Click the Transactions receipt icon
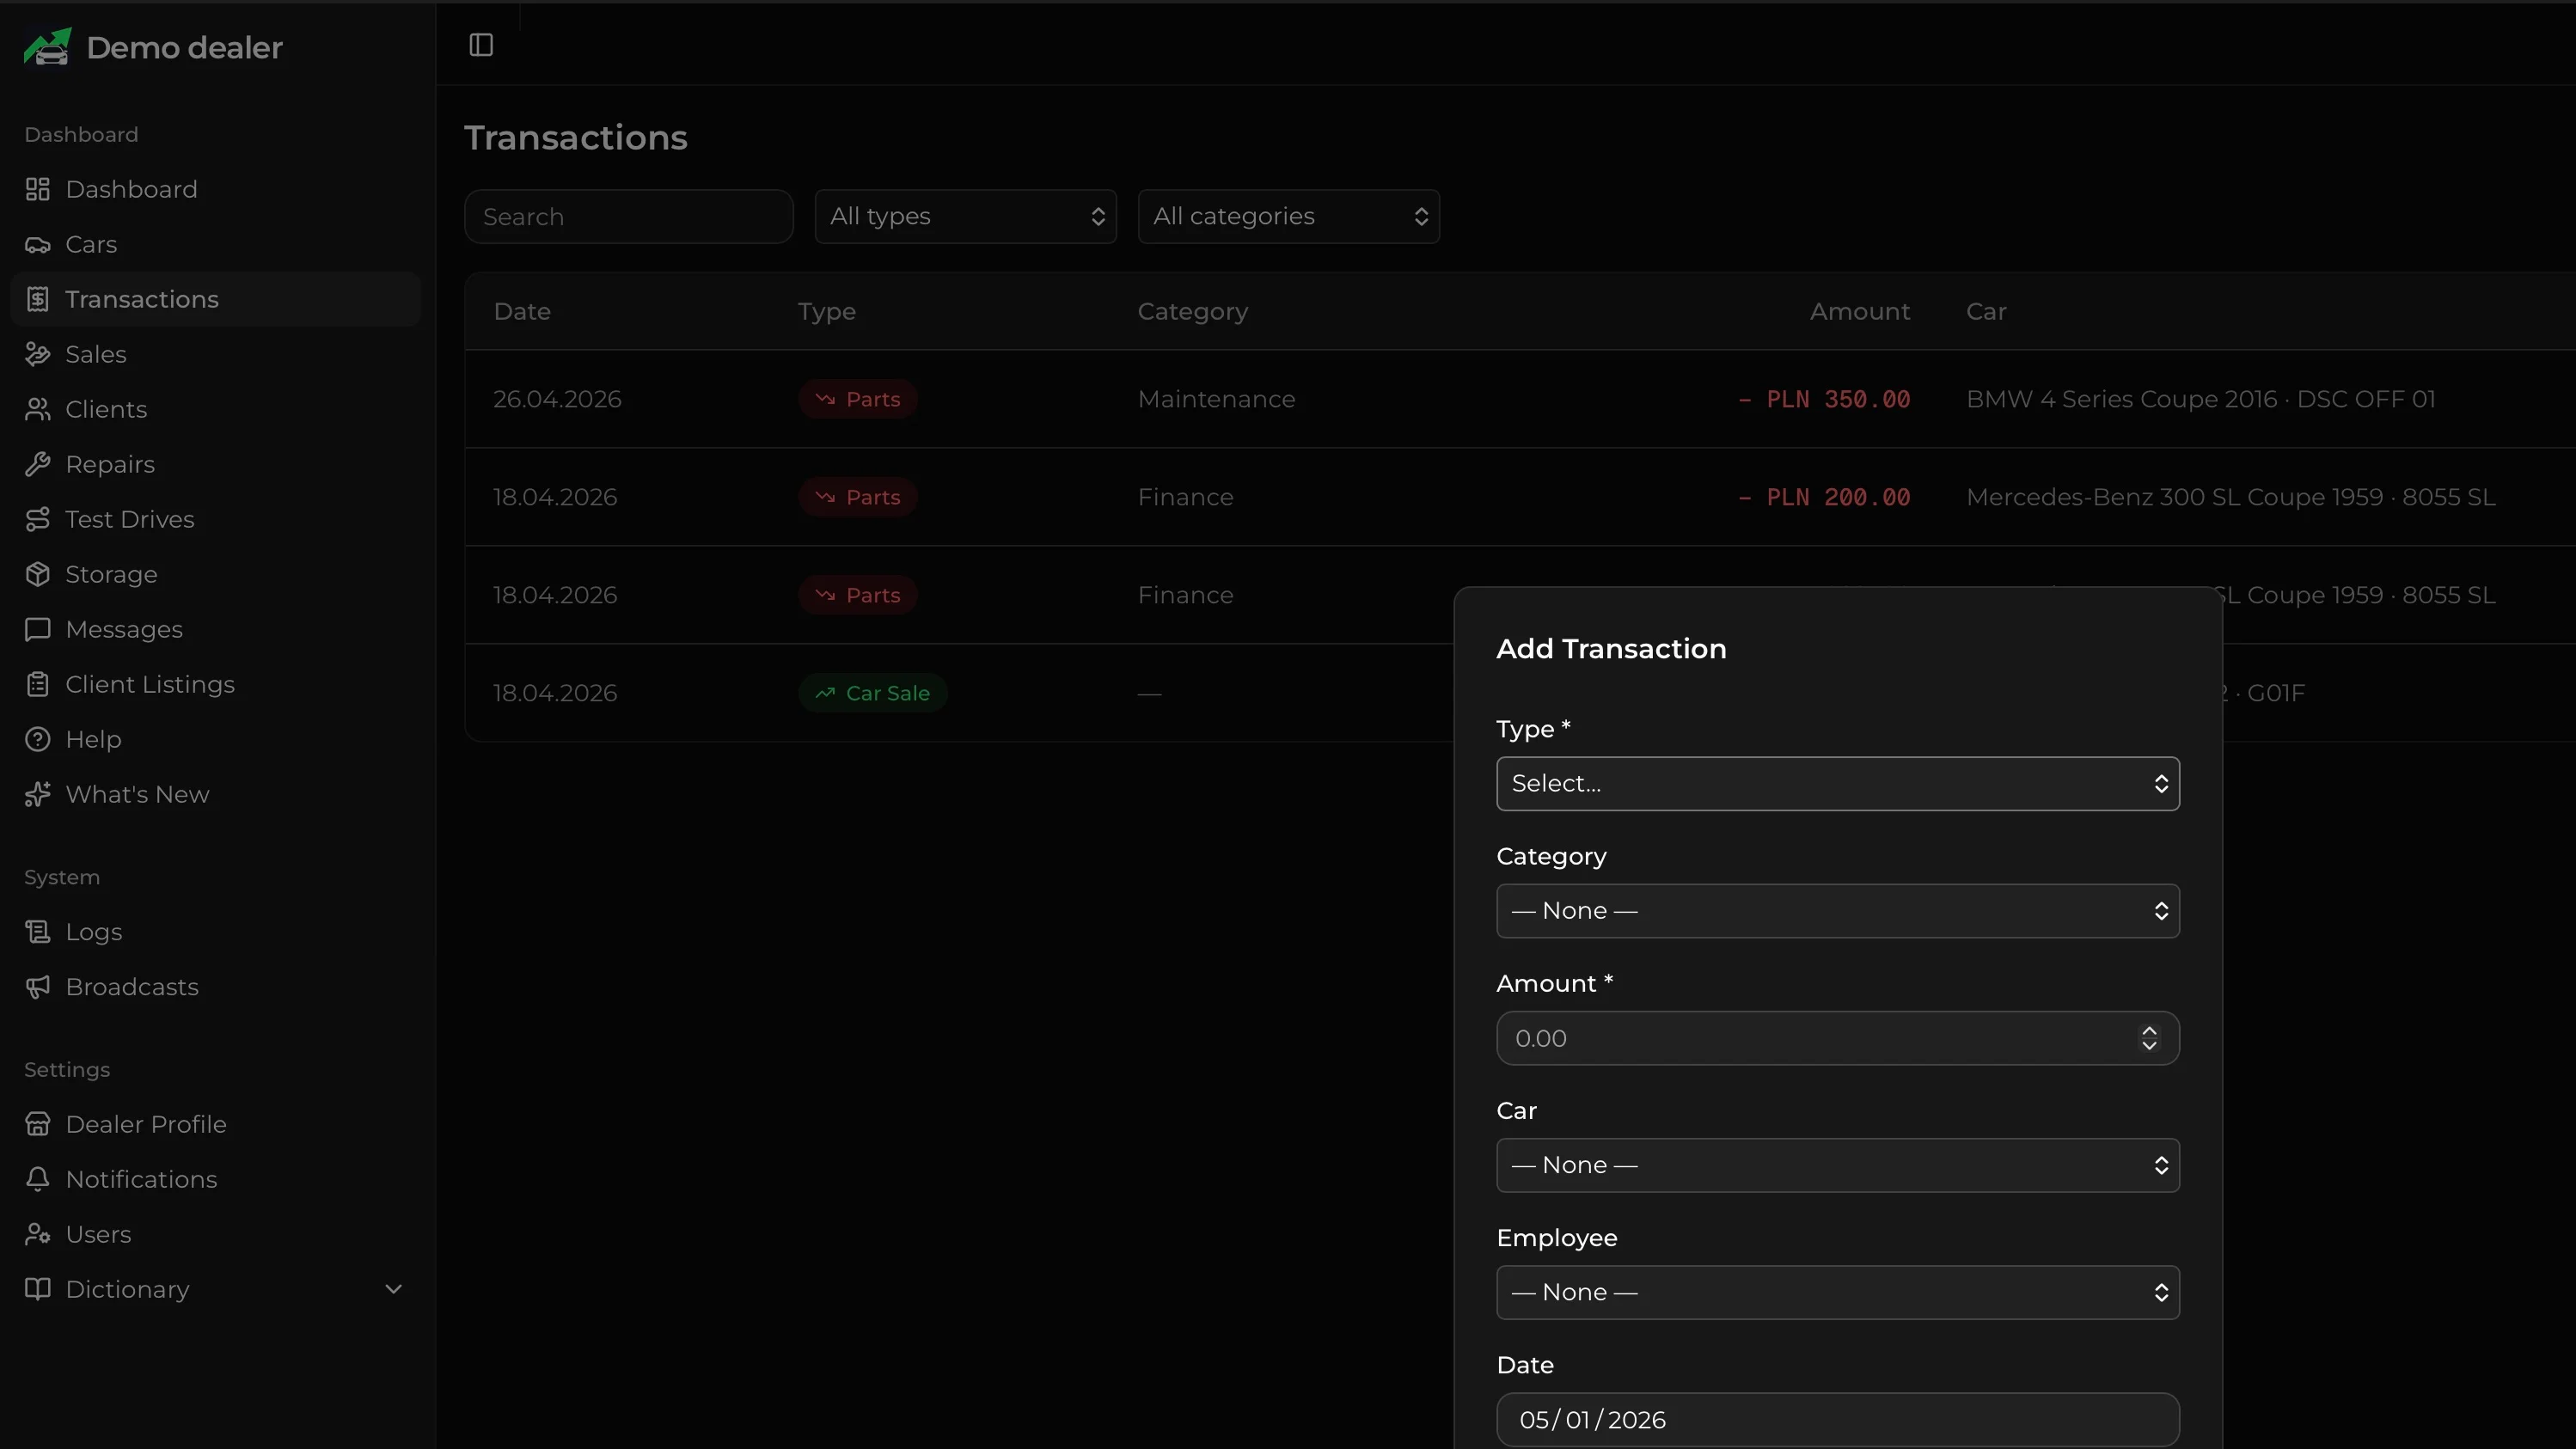2576x1449 pixels. tap(38, 299)
